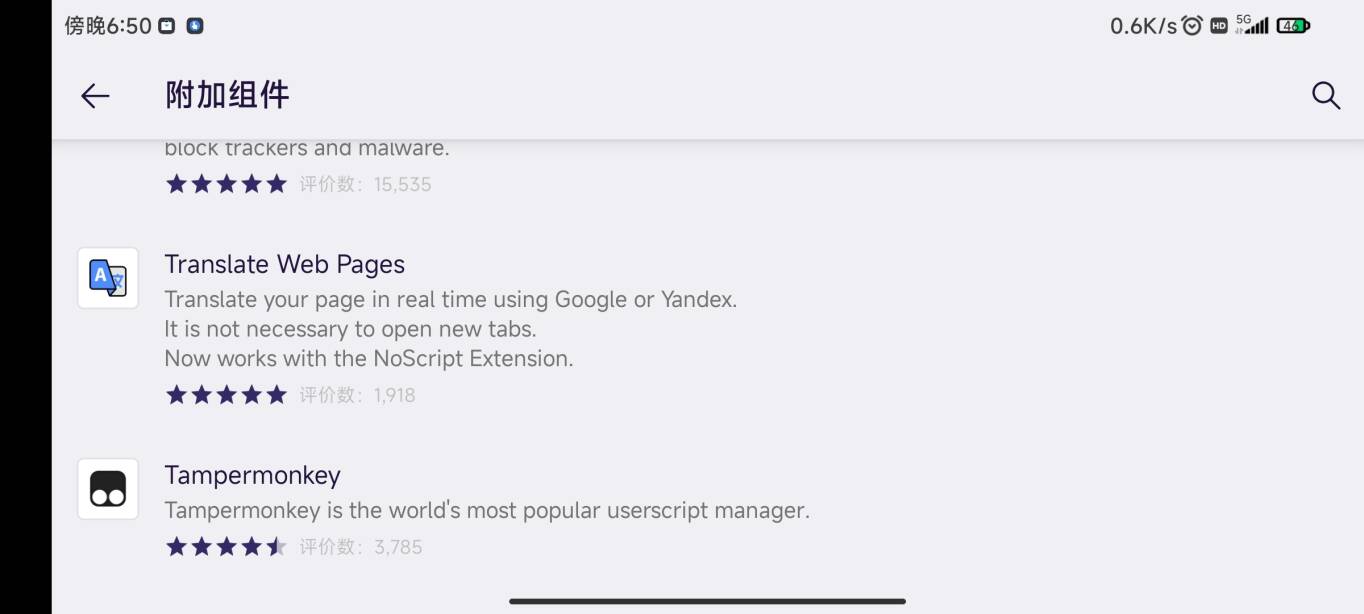
Task: Tap the back arrow icon
Action: coord(95,96)
